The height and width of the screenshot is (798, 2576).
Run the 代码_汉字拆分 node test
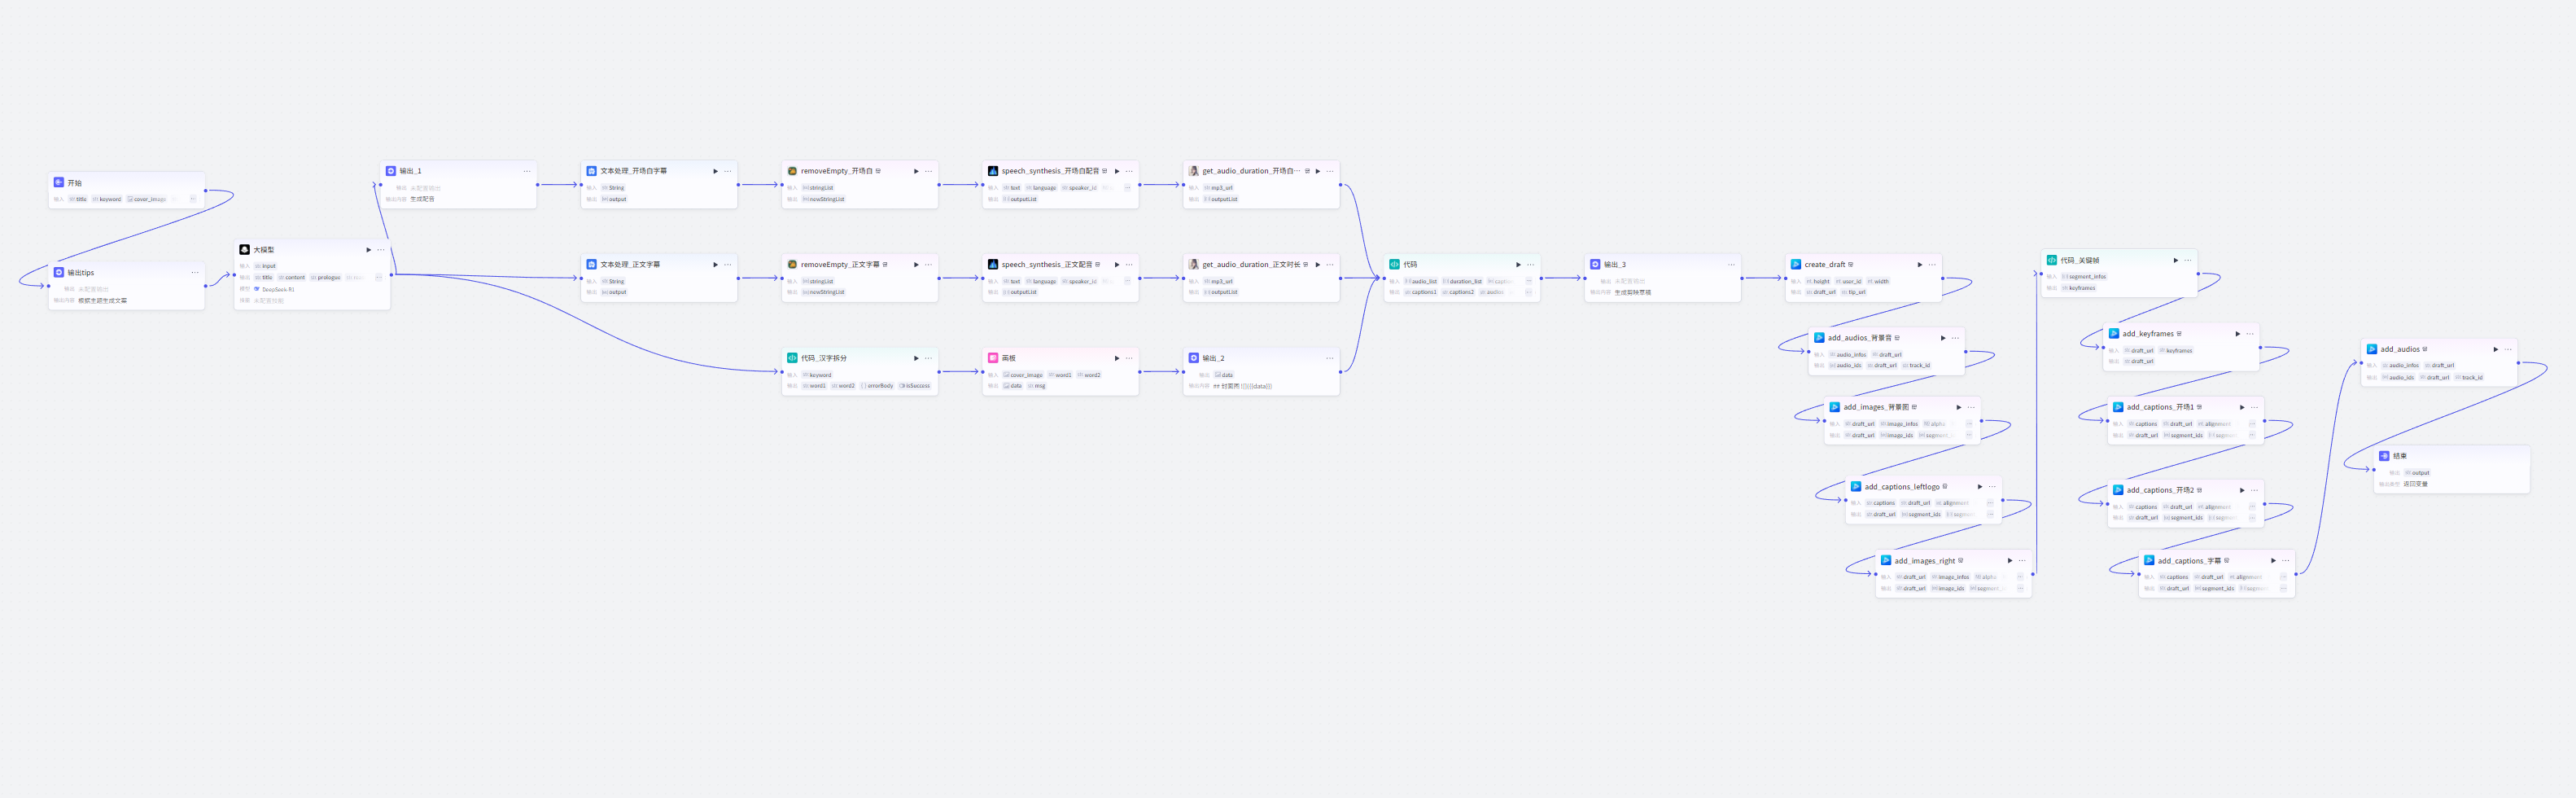[x=916, y=357]
